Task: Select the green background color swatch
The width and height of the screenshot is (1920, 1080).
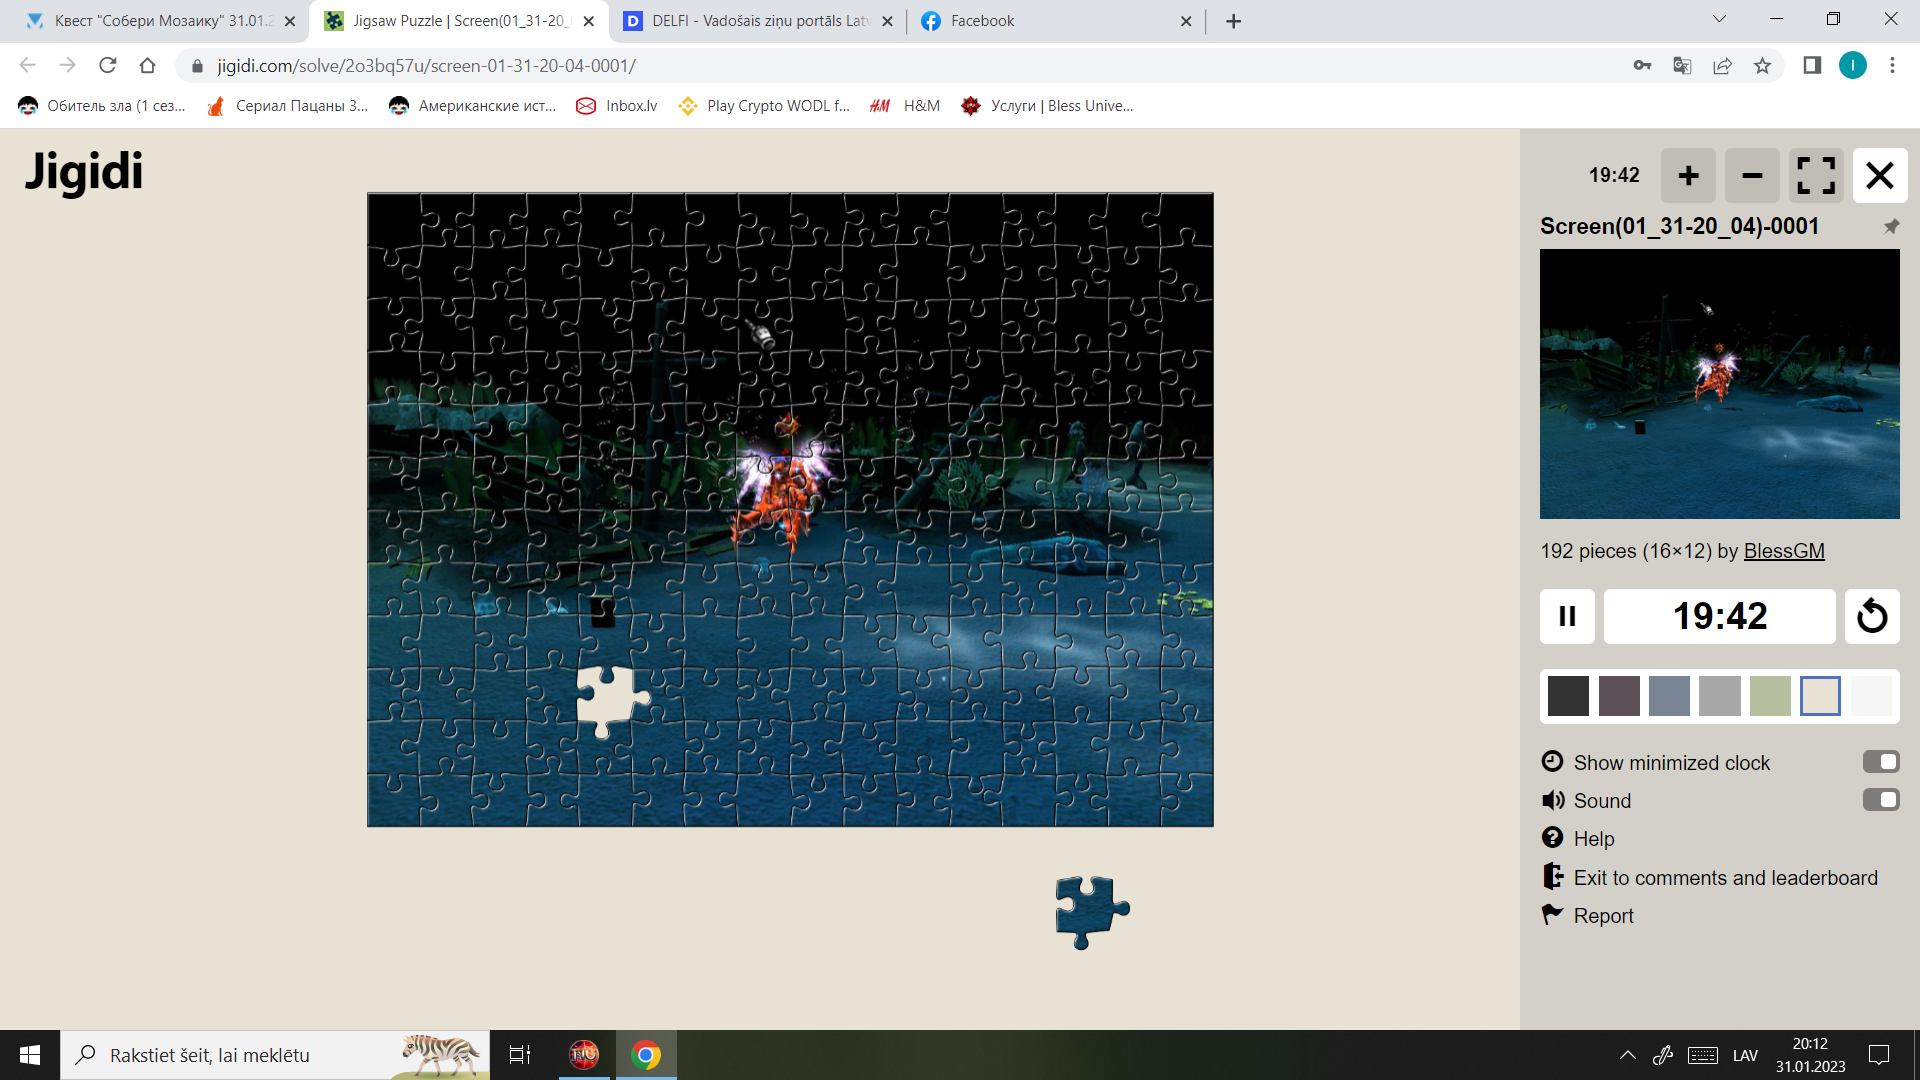Action: point(1770,696)
